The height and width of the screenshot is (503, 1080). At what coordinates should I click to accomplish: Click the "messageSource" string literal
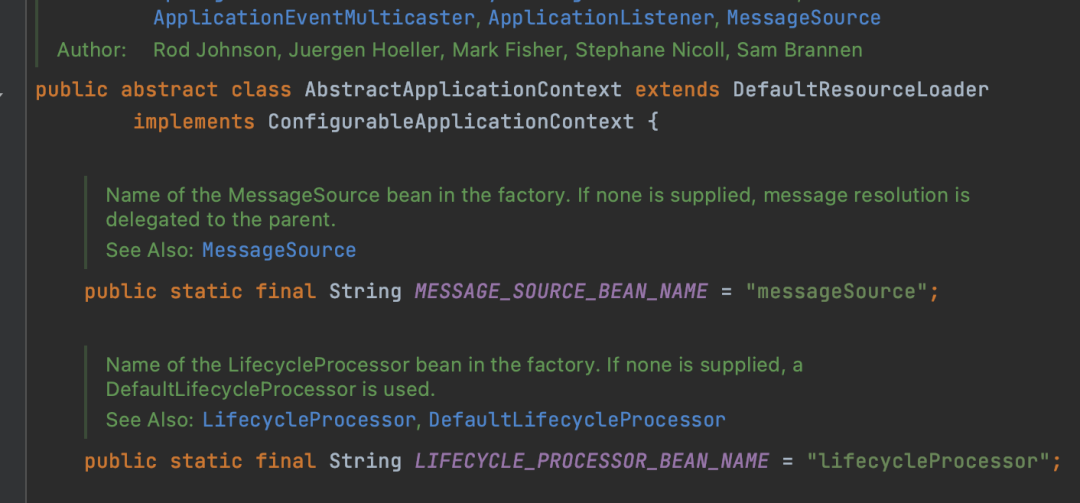coord(837,291)
